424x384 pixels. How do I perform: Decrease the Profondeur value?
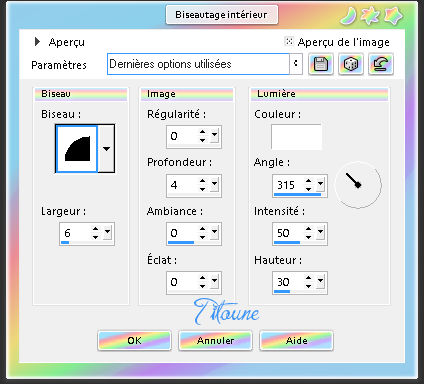pyautogui.click(x=203, y=189)
